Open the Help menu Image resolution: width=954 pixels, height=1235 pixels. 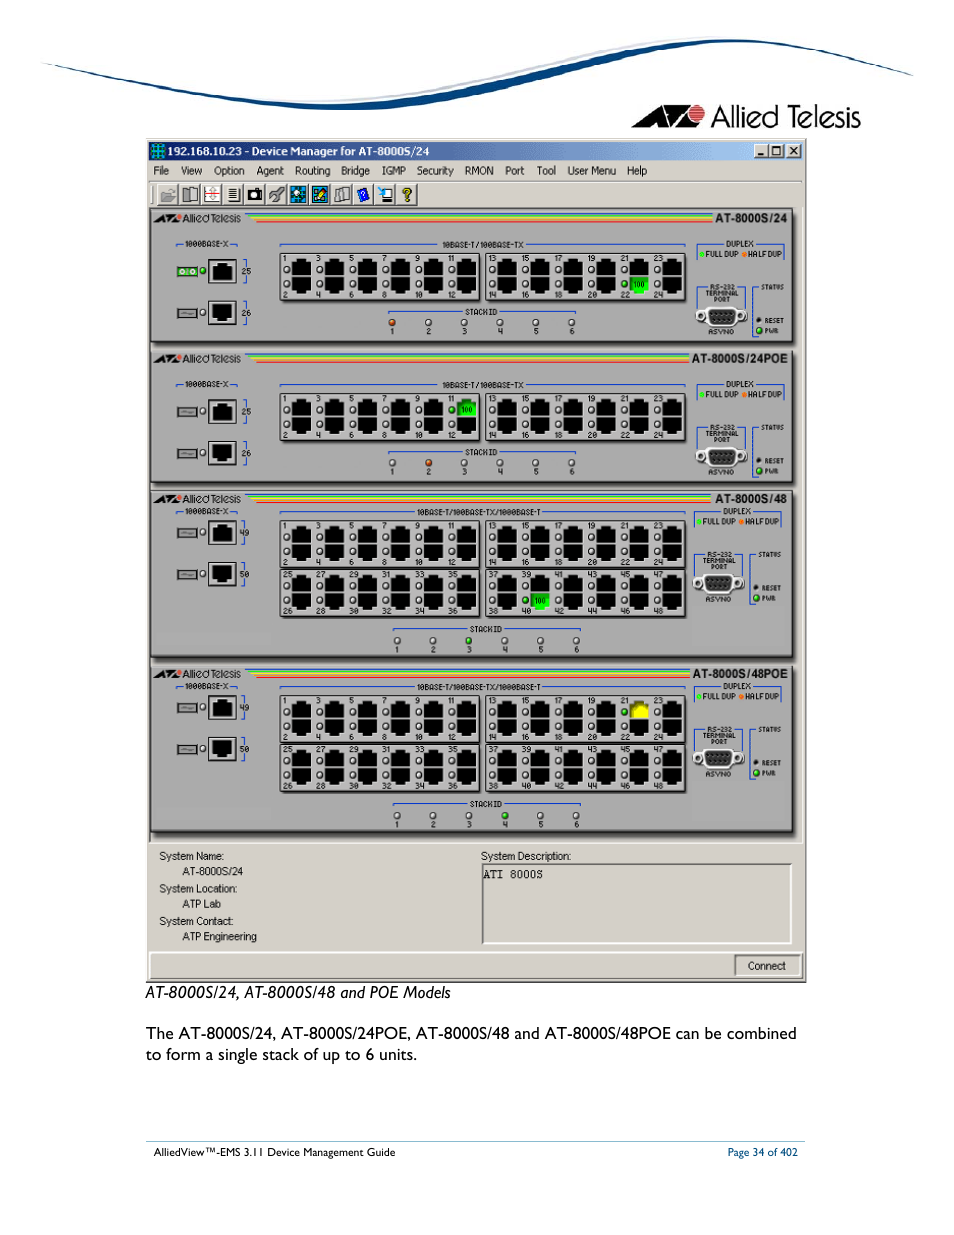637,171
